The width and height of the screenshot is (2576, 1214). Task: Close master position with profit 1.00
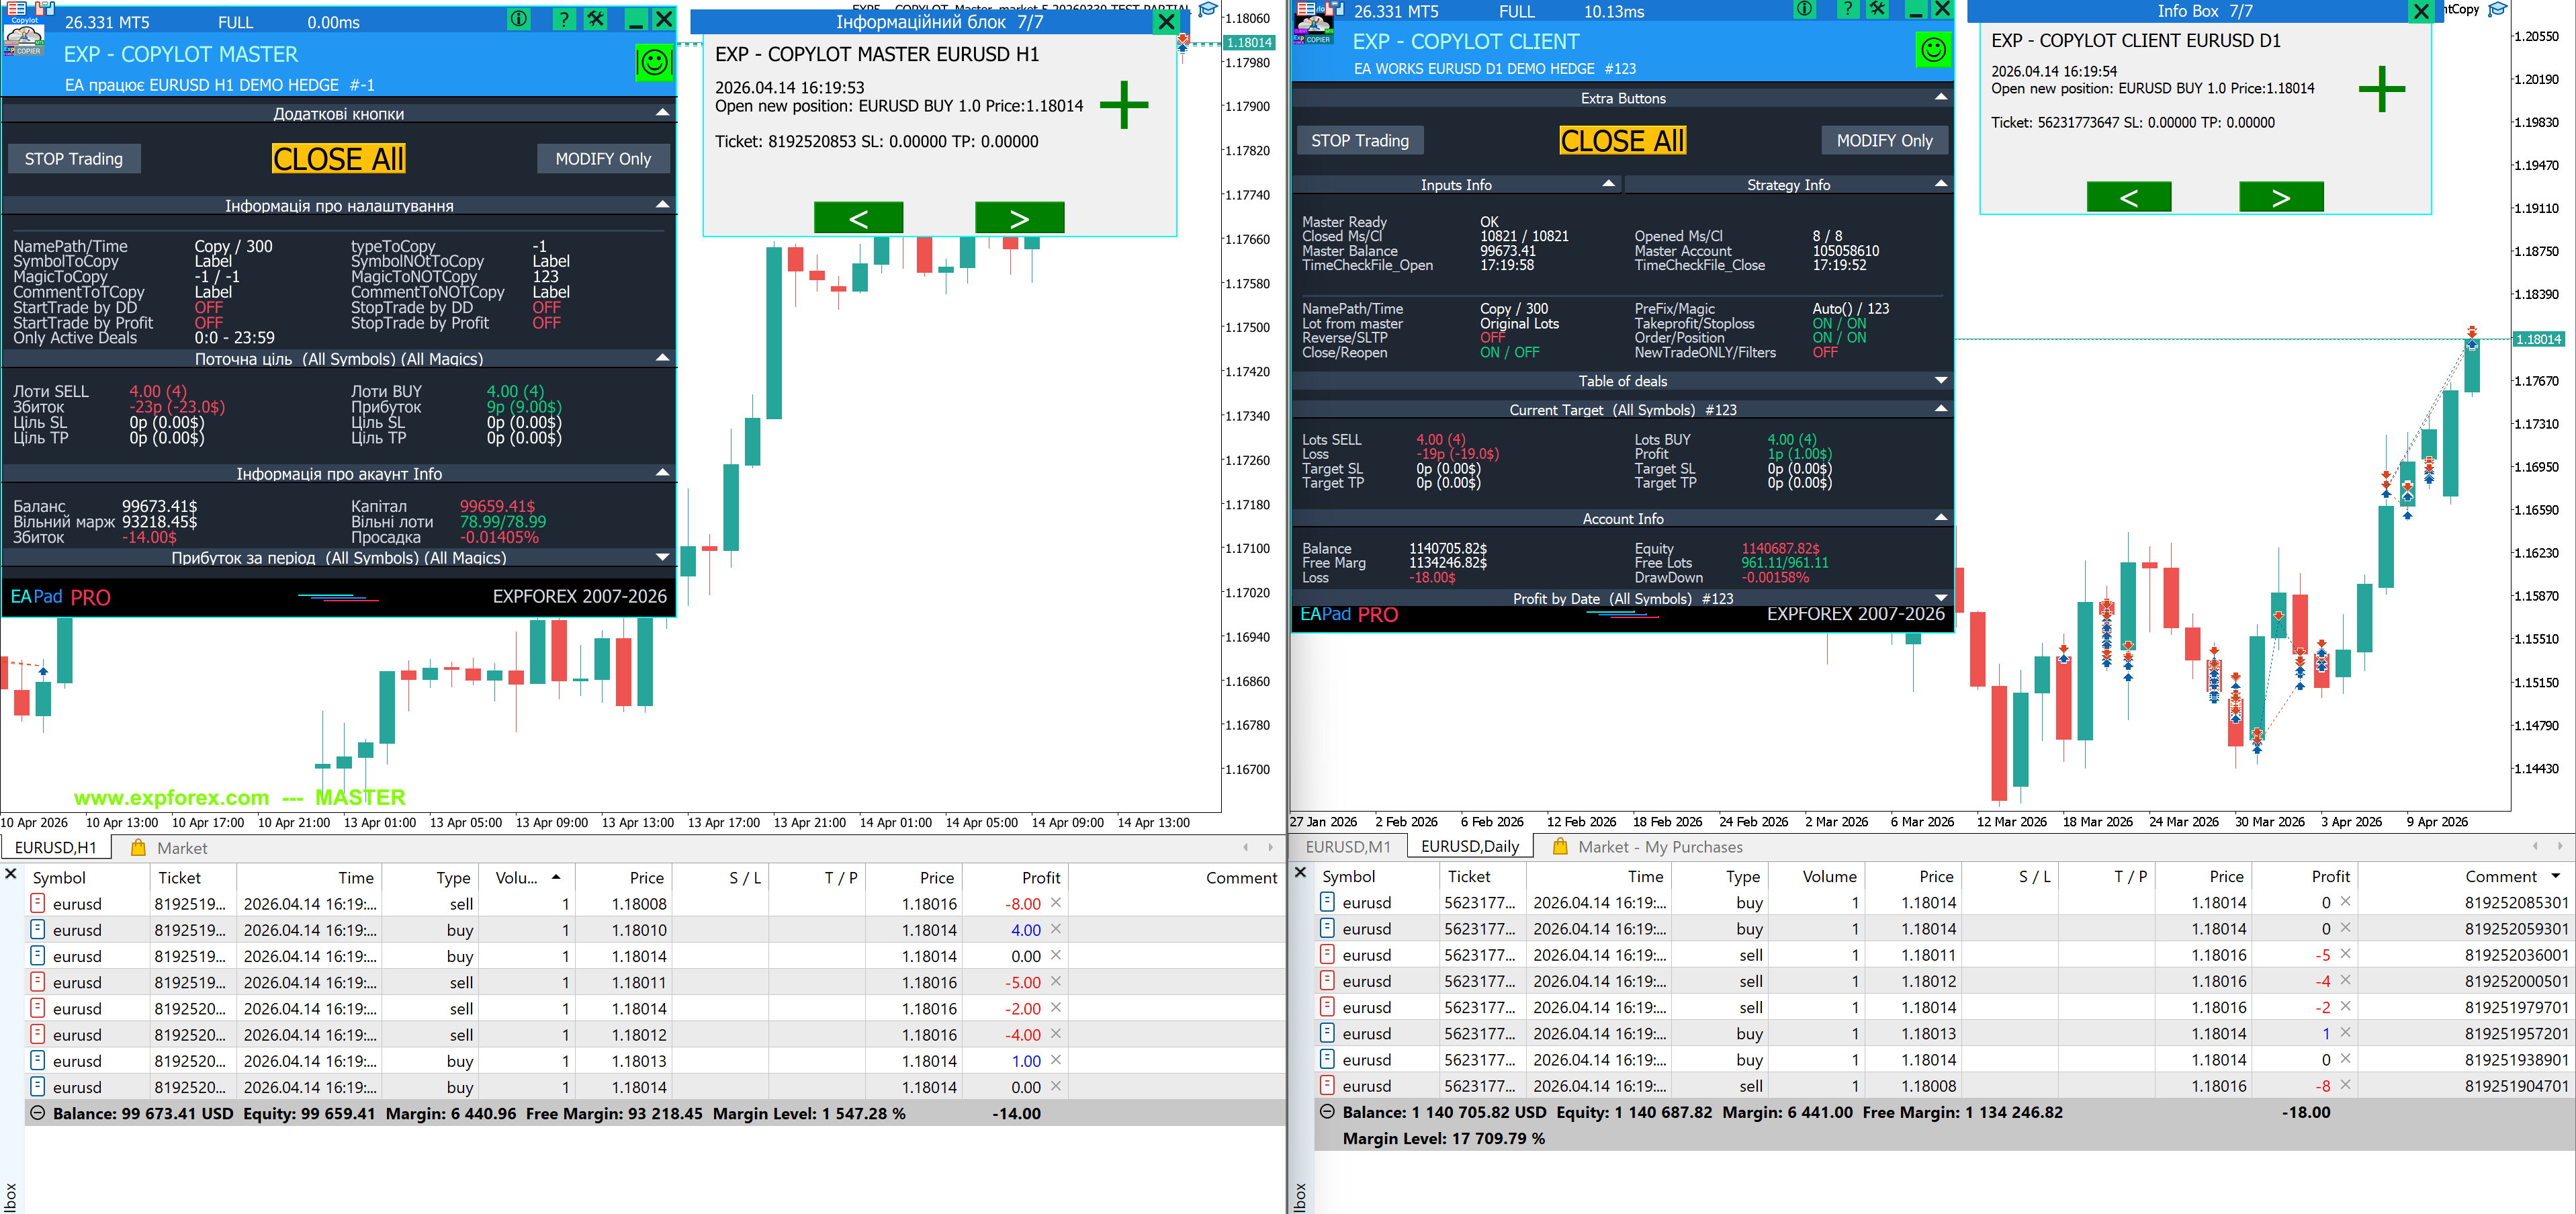[1056, 1060]
